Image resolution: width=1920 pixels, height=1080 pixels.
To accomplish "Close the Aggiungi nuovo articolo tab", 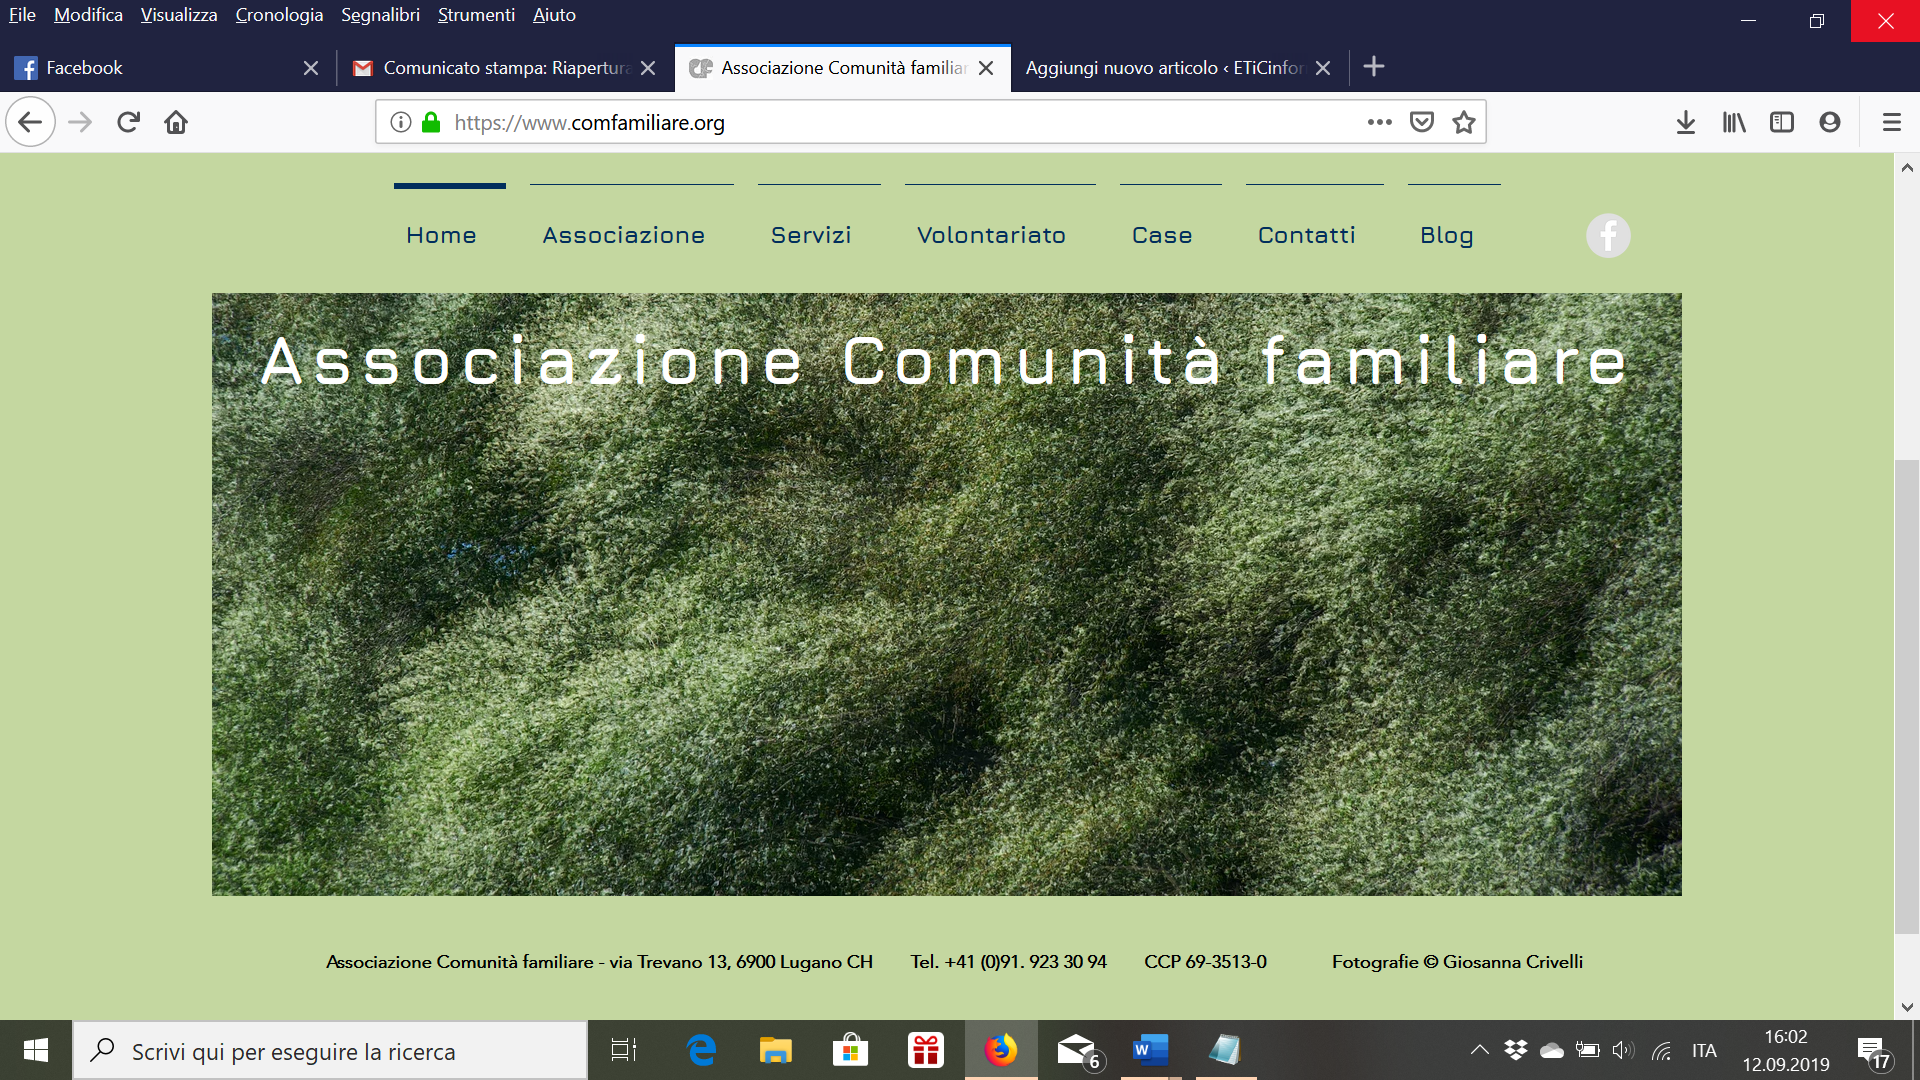I will click(1323, 68).
